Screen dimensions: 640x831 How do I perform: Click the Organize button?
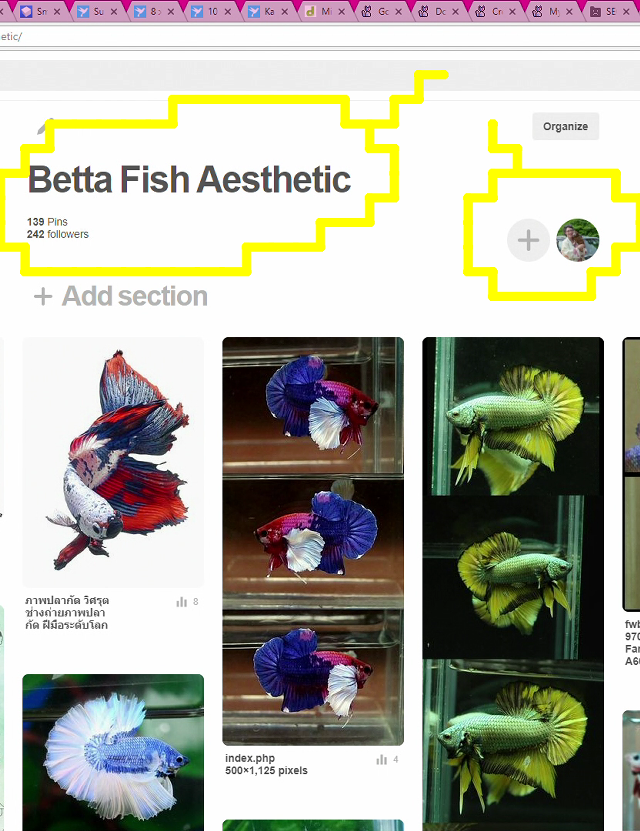pyautogui.click(x=565, y=126)
